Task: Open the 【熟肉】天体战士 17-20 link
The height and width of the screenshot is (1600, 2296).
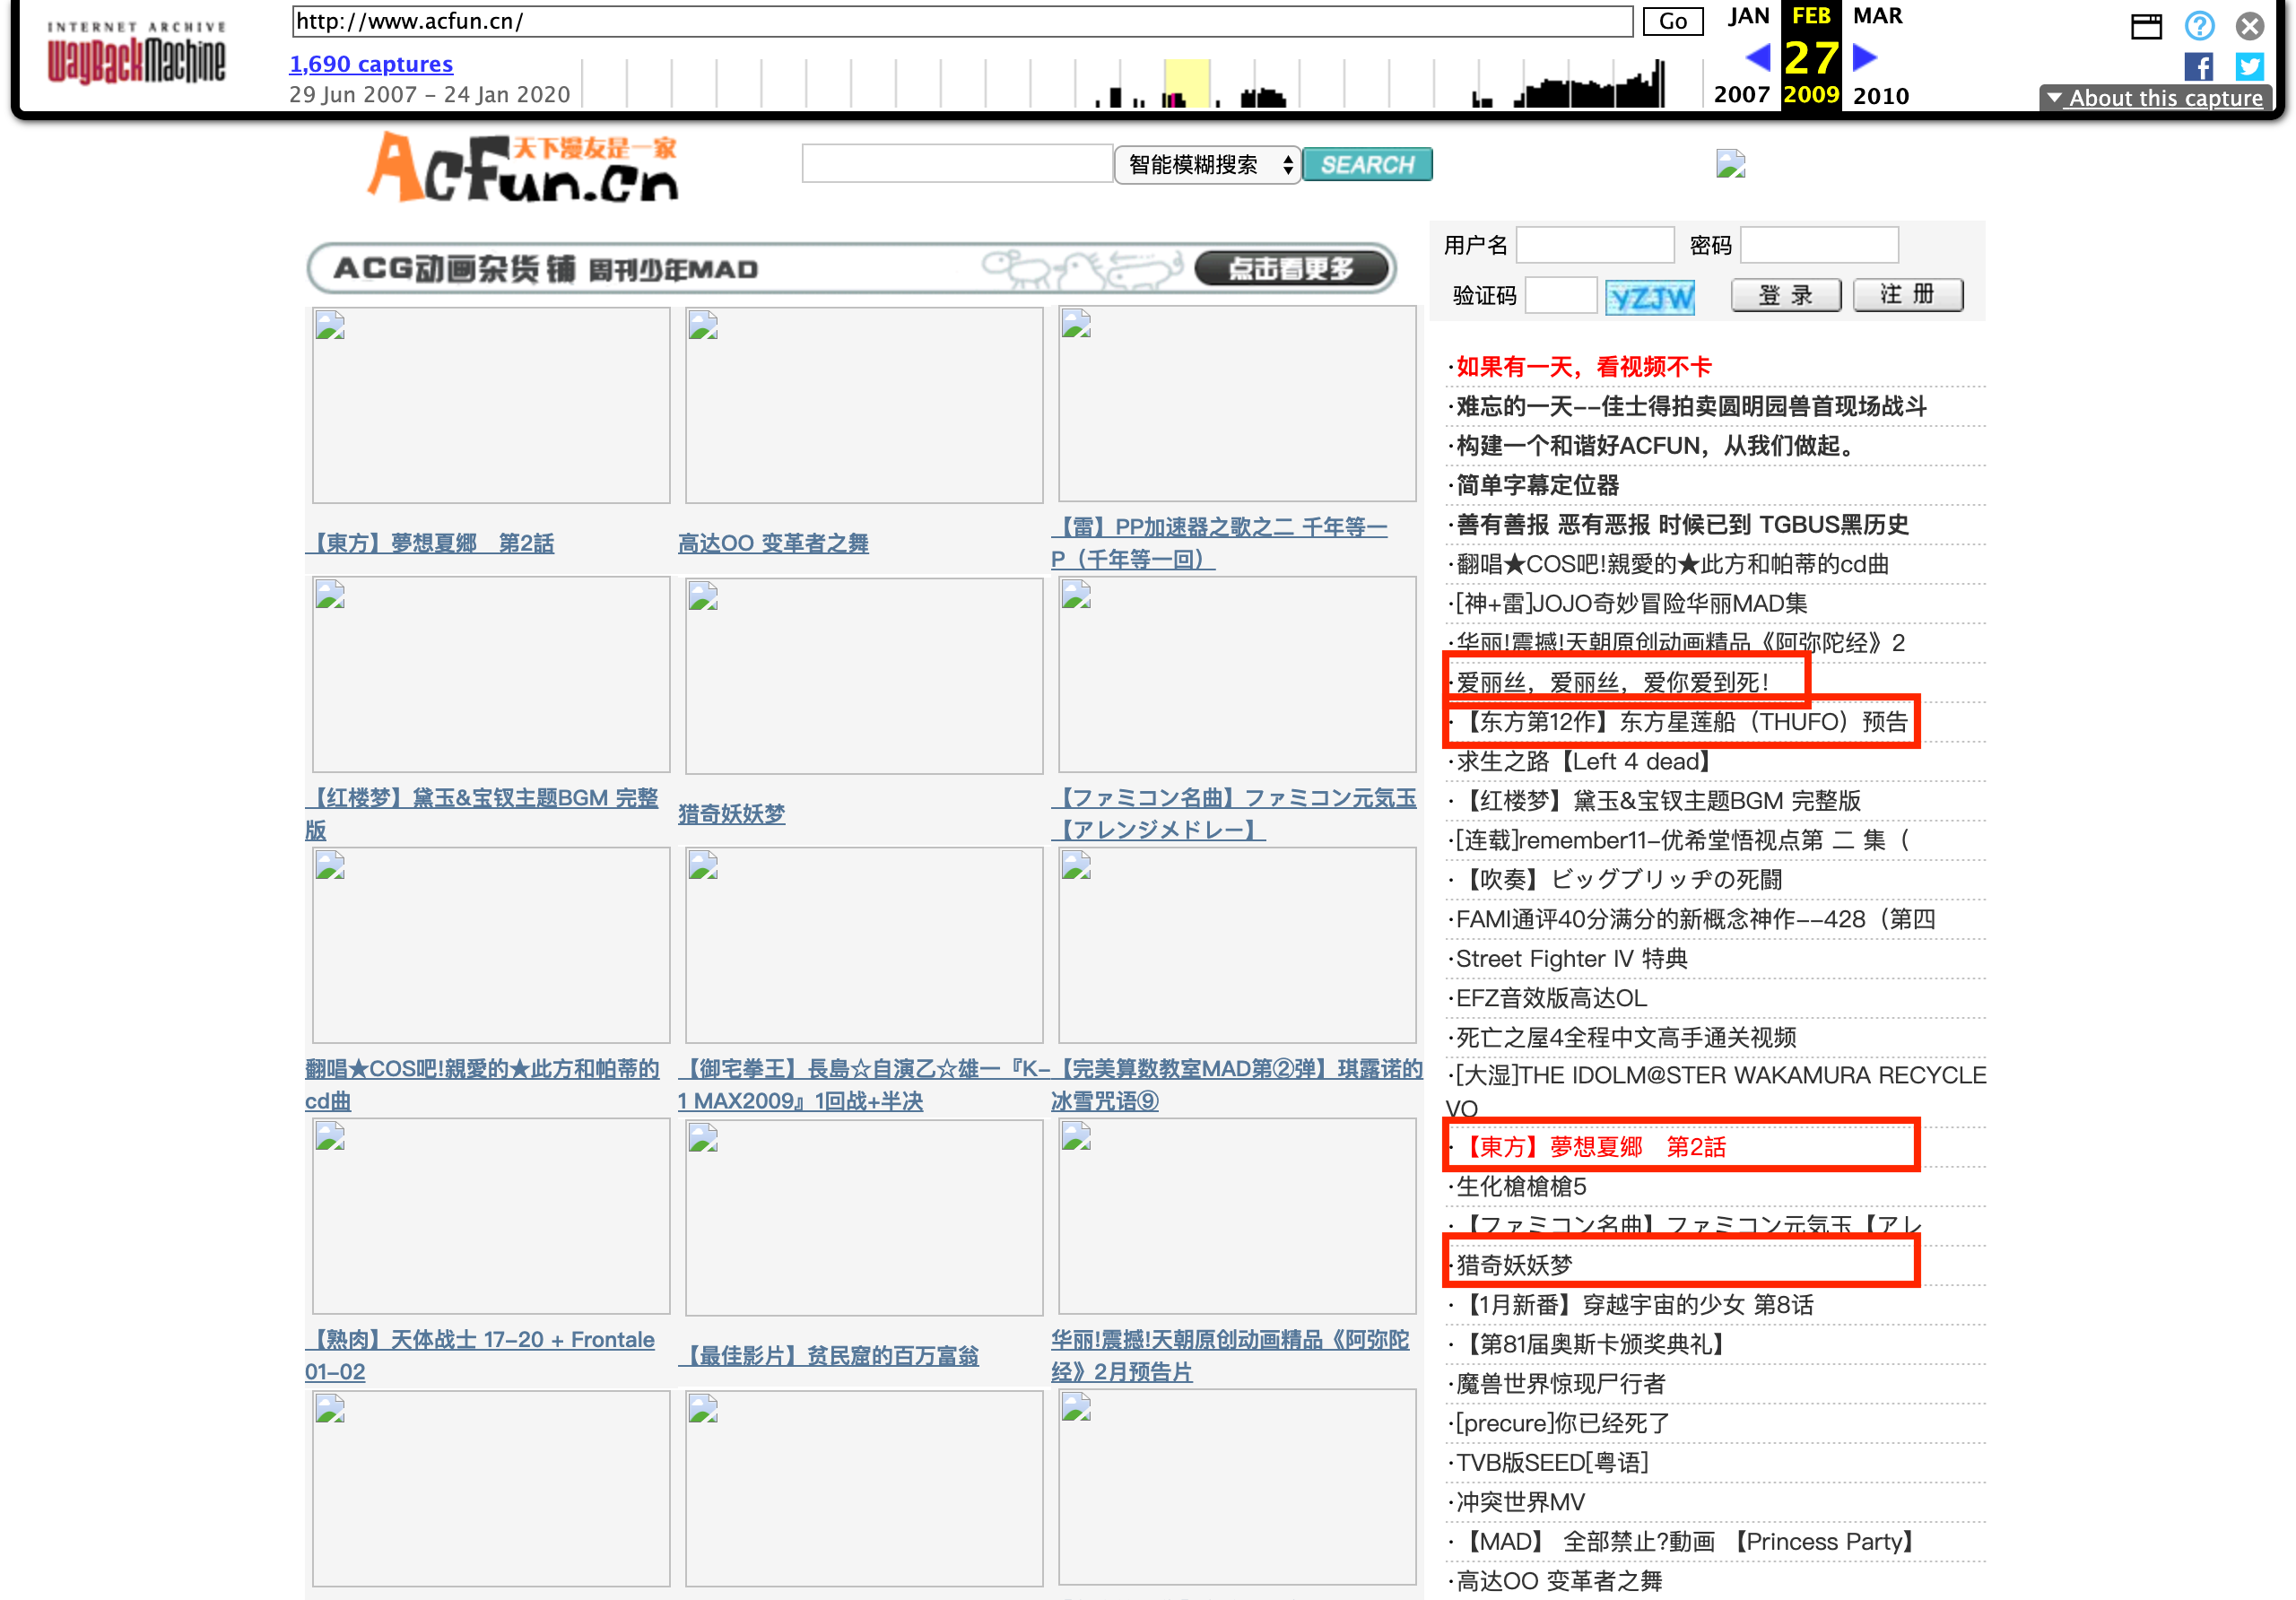Action: 480,1356
